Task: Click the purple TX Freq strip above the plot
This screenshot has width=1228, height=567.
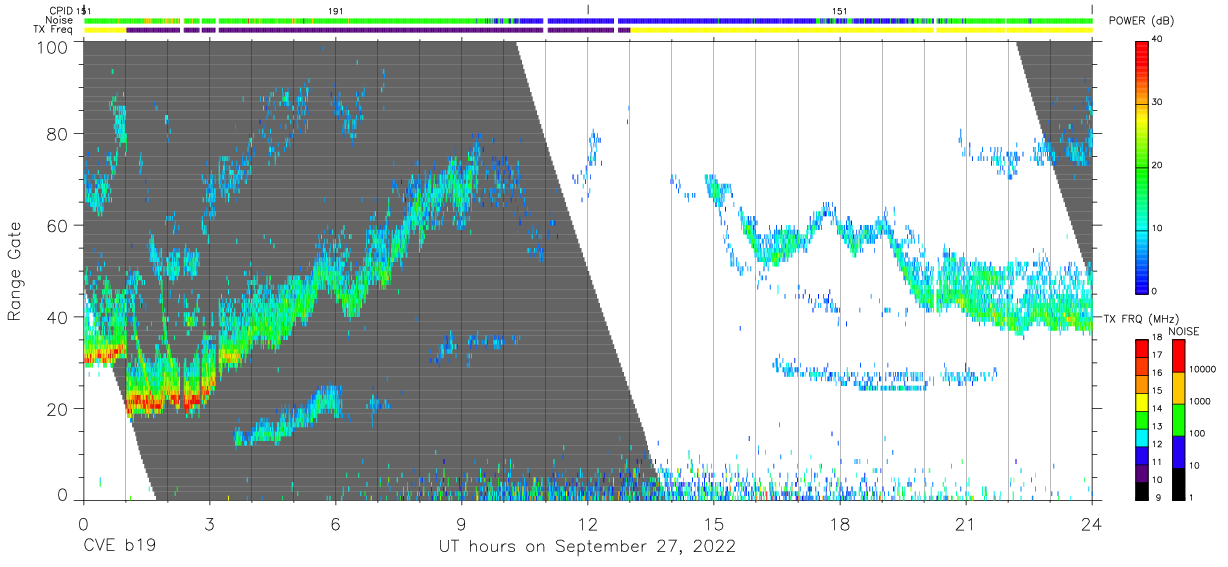Action: pos(380,30)
